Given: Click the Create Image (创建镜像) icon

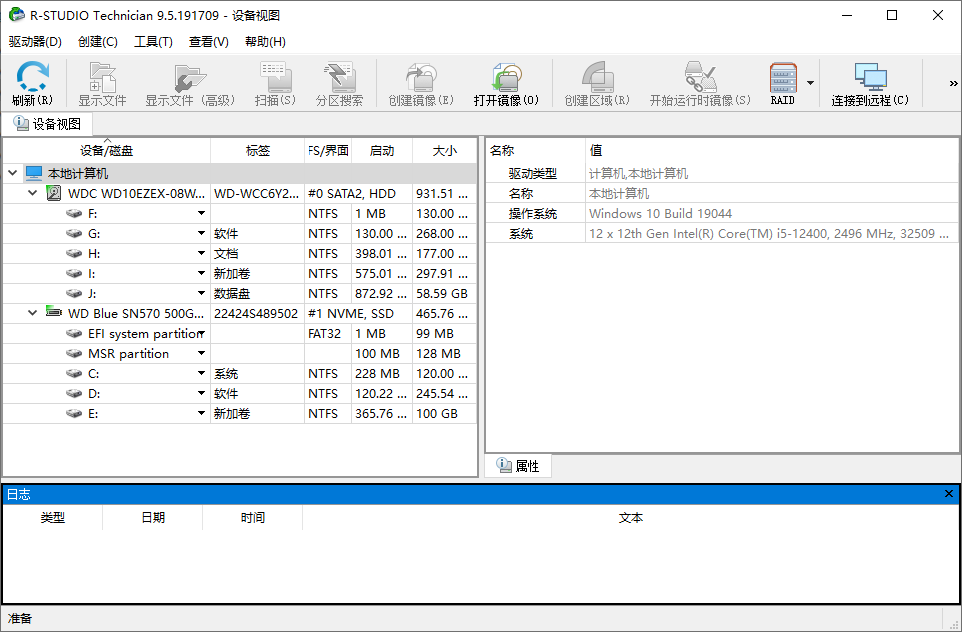Looking at the screenshot, I should click(x=421, y=77).
